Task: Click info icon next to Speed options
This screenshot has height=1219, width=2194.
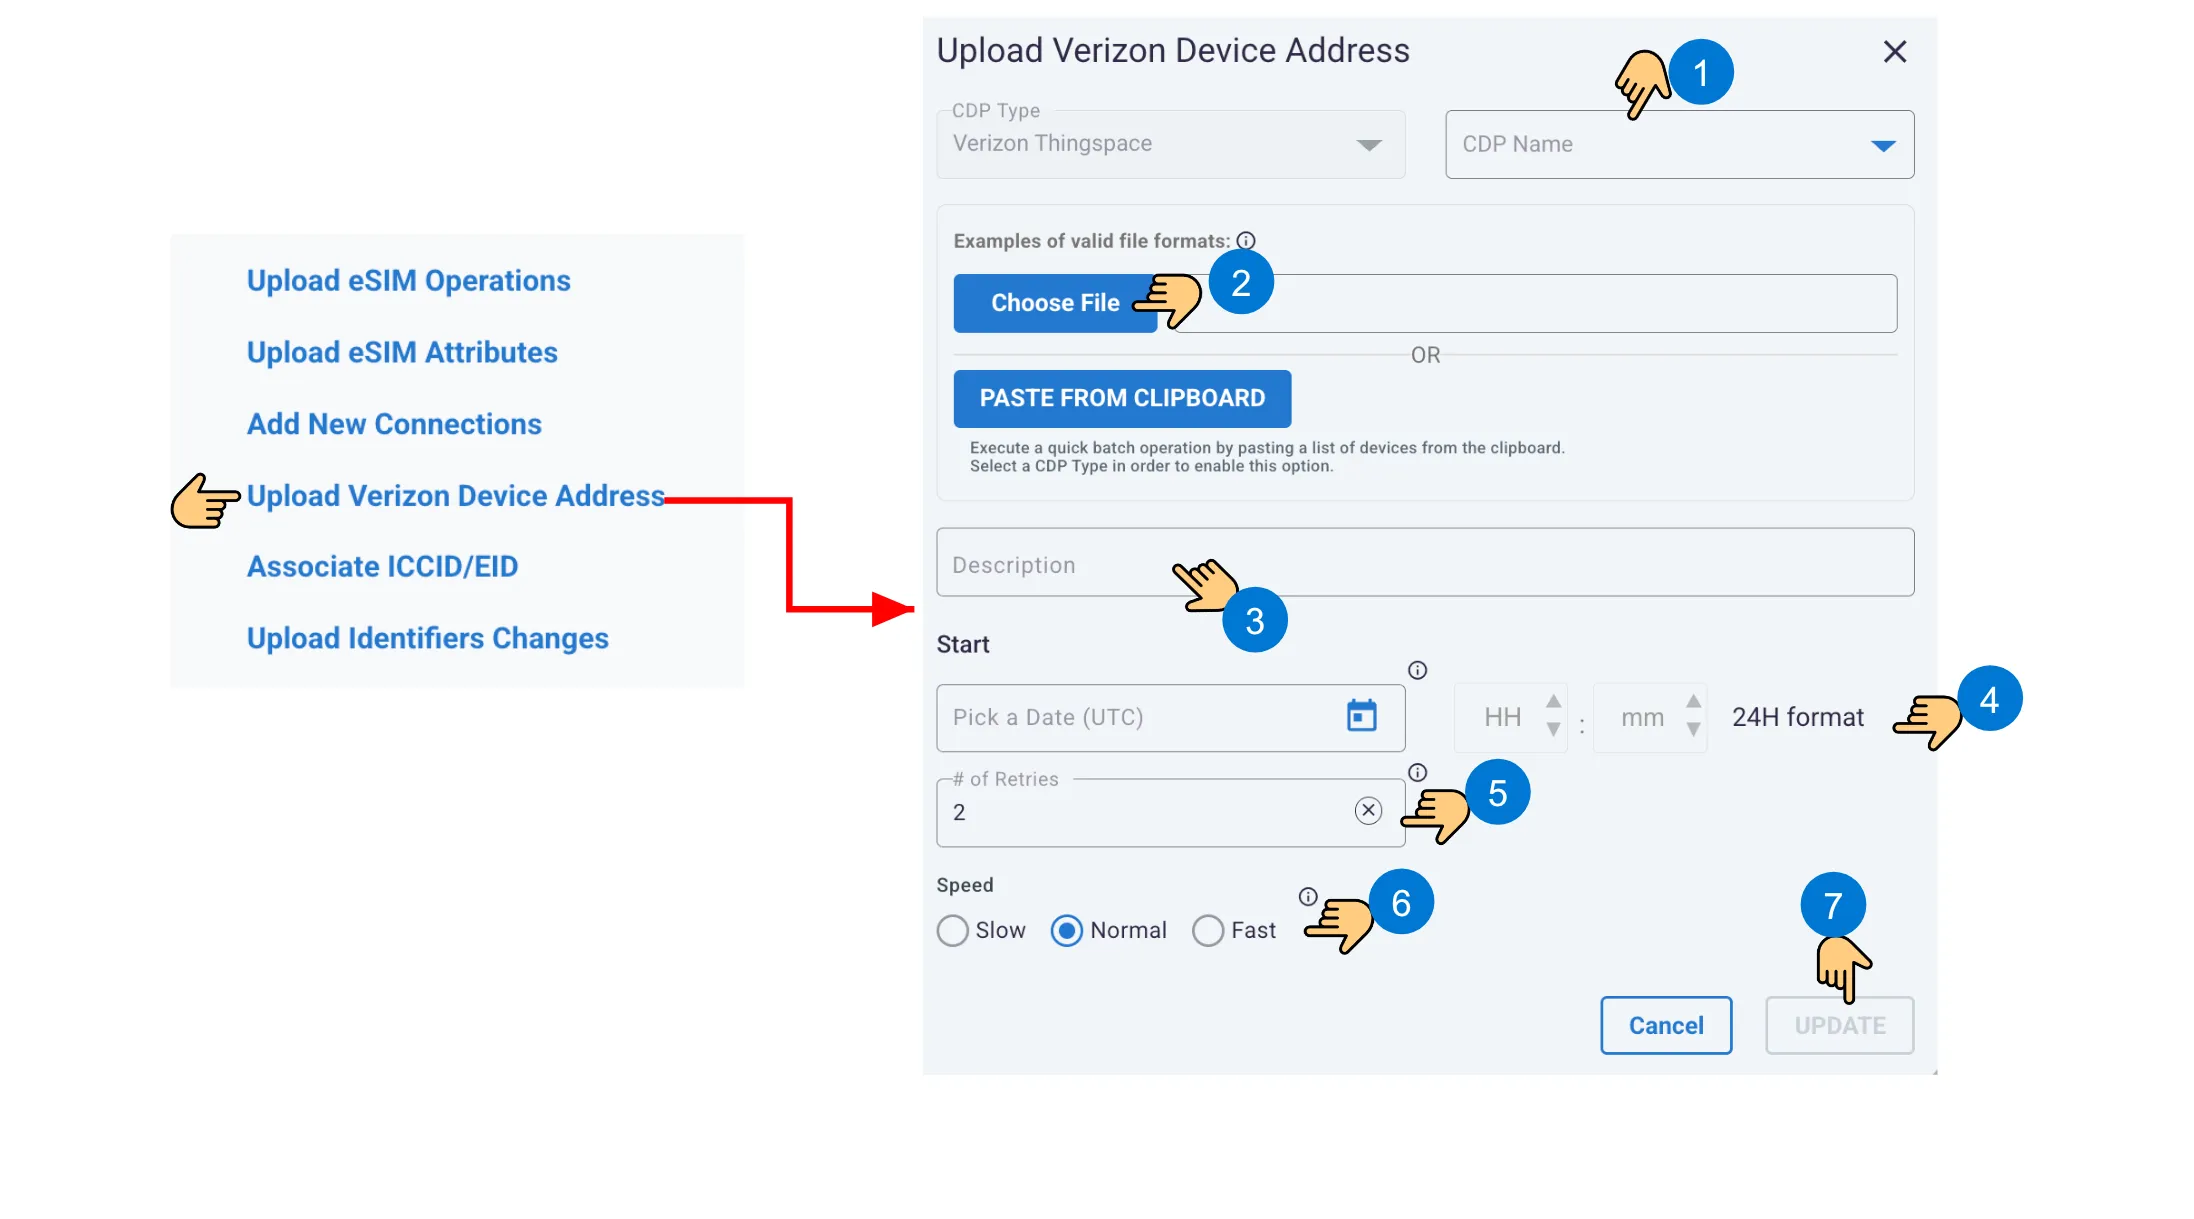Action: coord(1307,896)
